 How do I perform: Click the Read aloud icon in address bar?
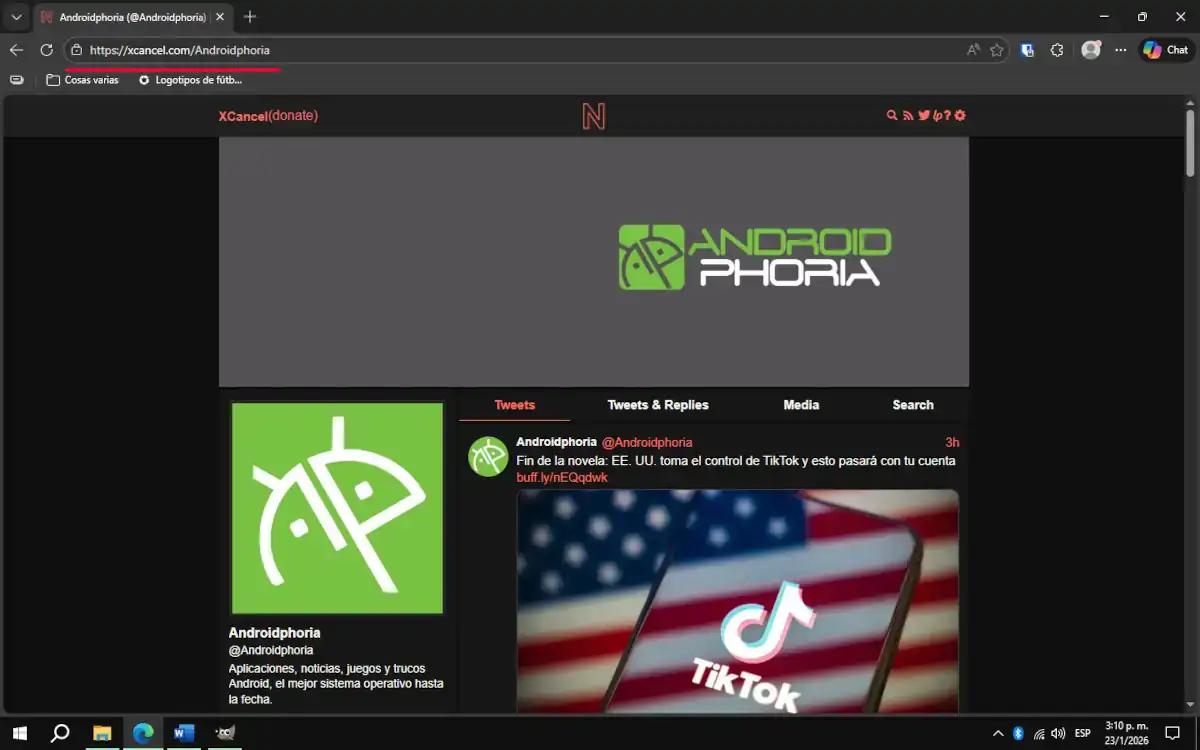coord(973,50)
